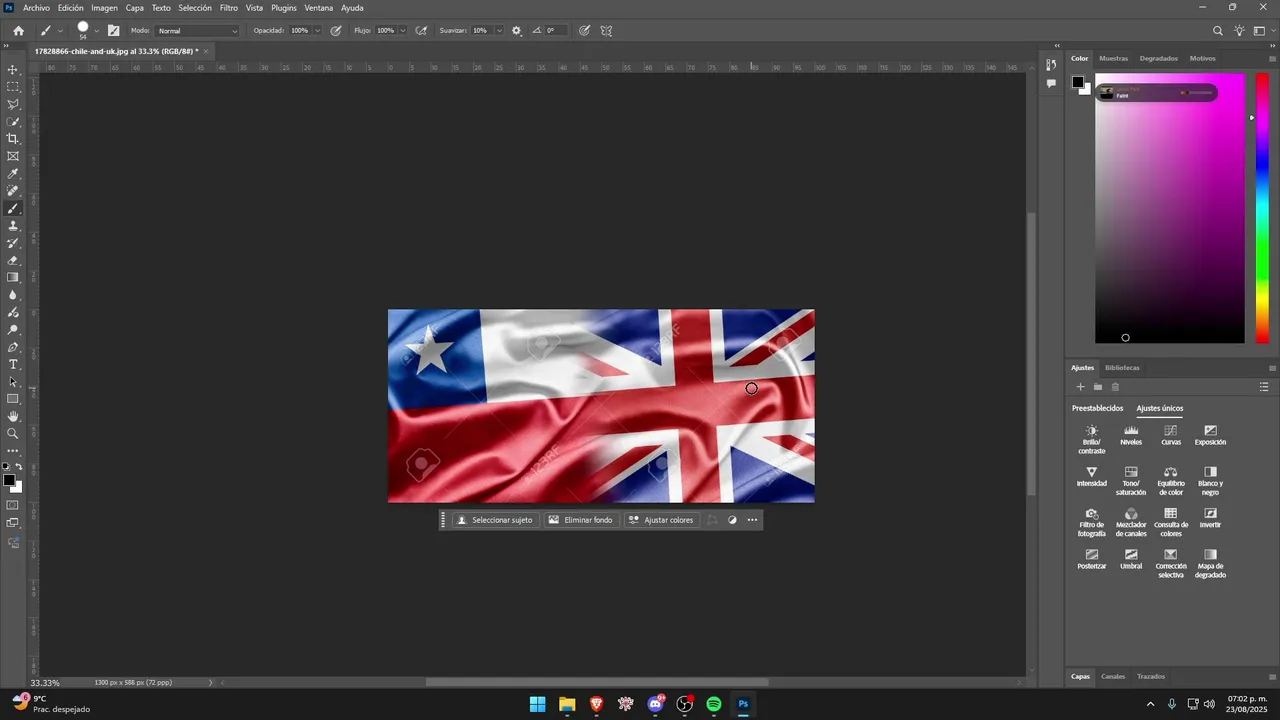
Task: Click the brush angle input field
Action: point(555,31)
